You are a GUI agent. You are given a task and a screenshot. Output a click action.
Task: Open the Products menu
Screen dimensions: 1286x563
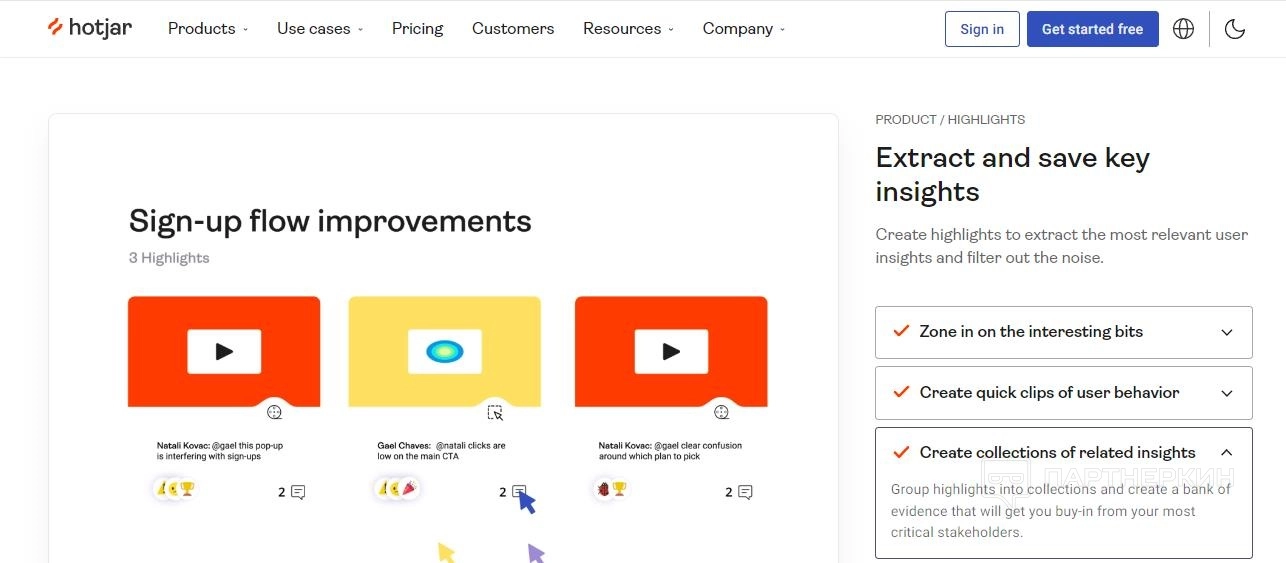(x=208, y=29)
